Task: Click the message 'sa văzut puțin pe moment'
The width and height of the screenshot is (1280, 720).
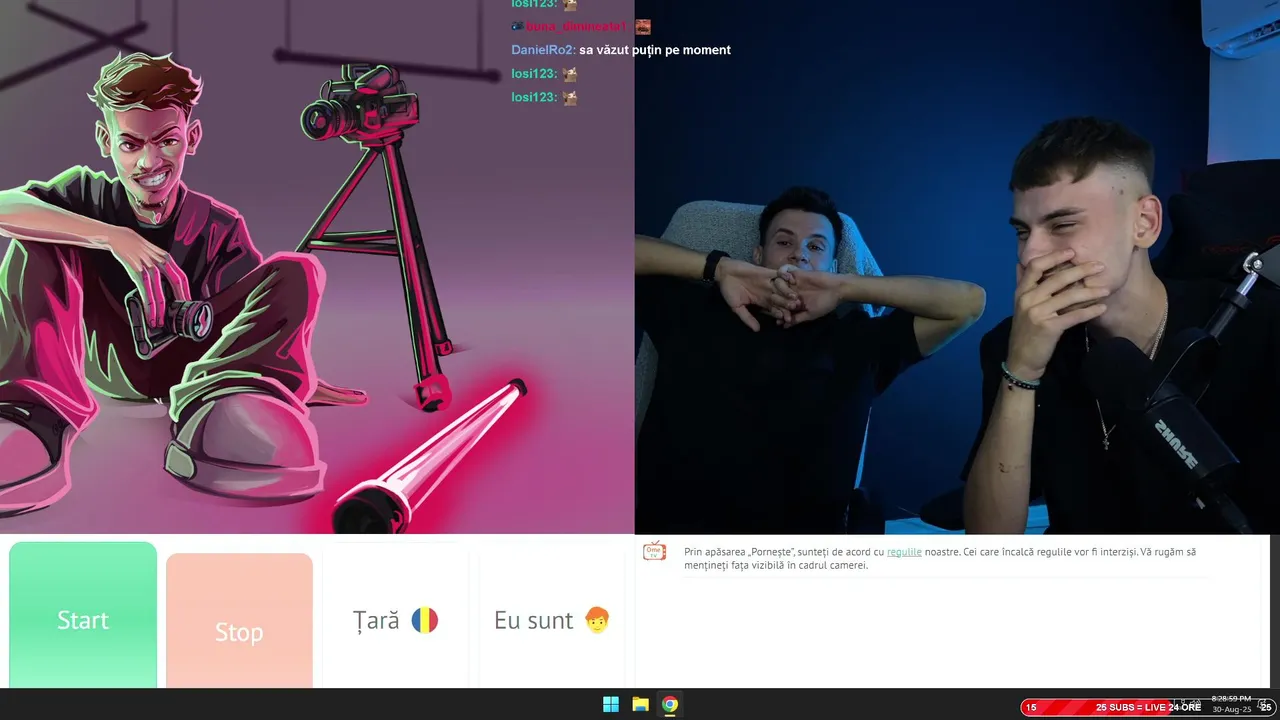Action: (x=655, y=50)
